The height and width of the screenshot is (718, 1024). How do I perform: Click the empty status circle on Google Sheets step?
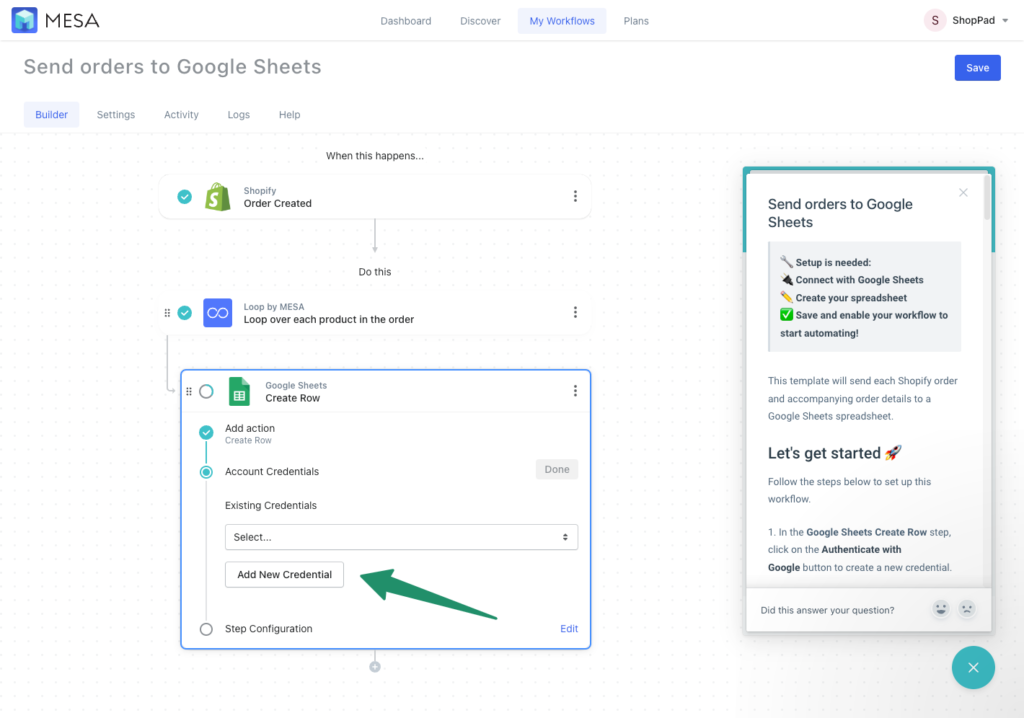tap(206, 391)
